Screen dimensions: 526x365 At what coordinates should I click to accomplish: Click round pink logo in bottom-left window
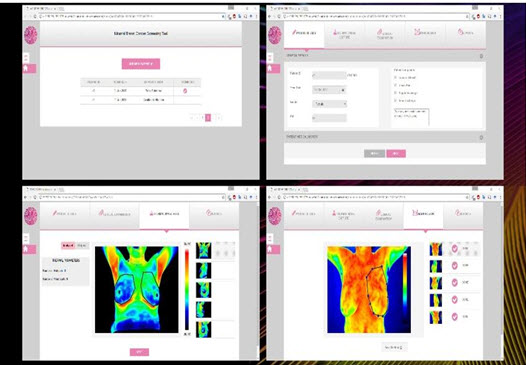point(31,216)
